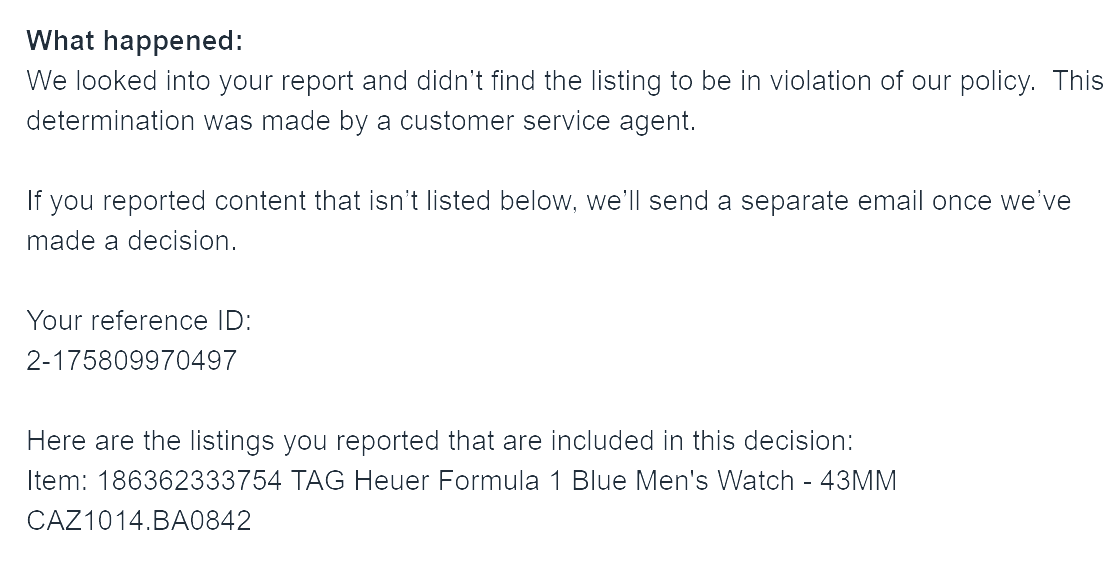Click the model code CAZ1014.BA0842
Screen dimensions: 1120x566
pyautogui.click(x=138, y=521)
